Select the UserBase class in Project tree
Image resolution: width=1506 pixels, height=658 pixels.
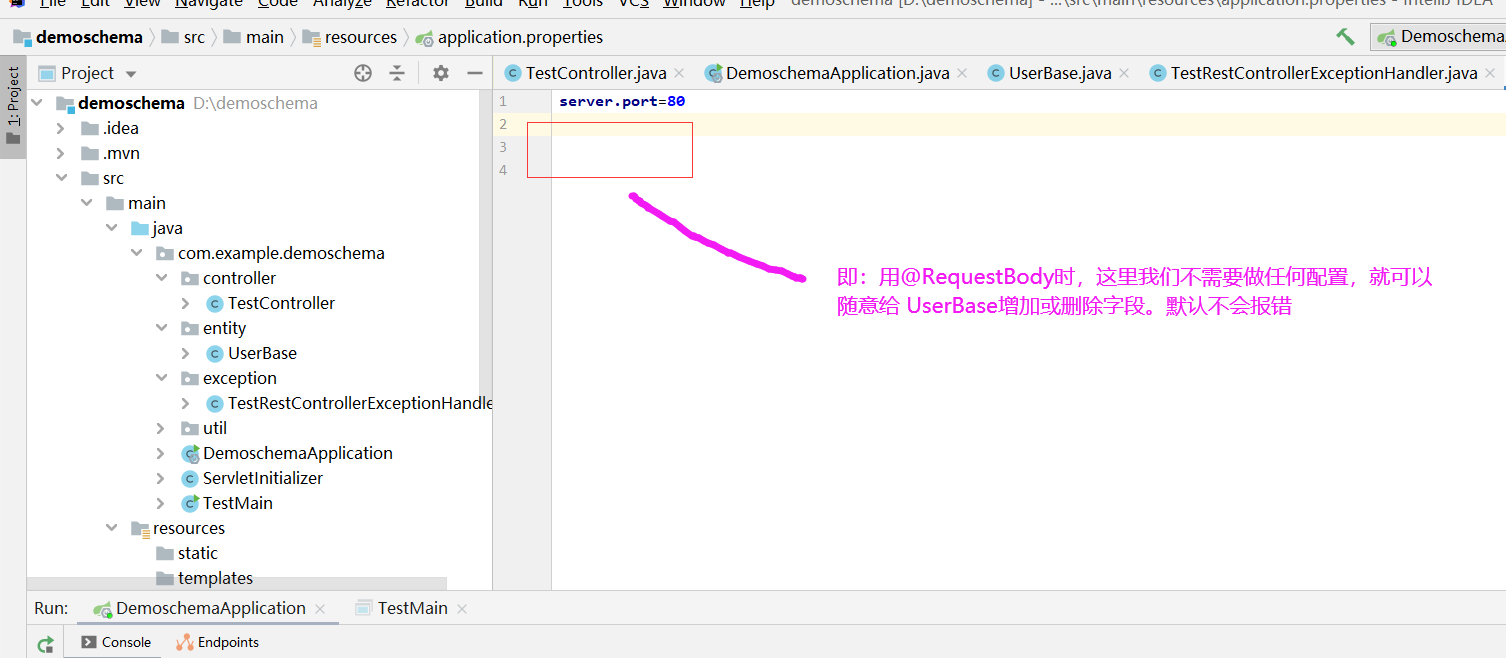(x=261, y=353)
